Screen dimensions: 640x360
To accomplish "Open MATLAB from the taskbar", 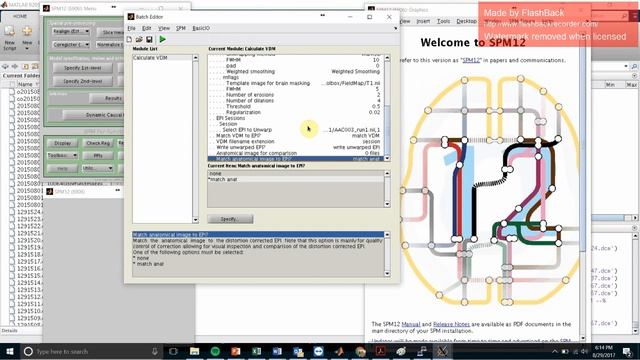I will pyautogui.click(x=339, y=351).
